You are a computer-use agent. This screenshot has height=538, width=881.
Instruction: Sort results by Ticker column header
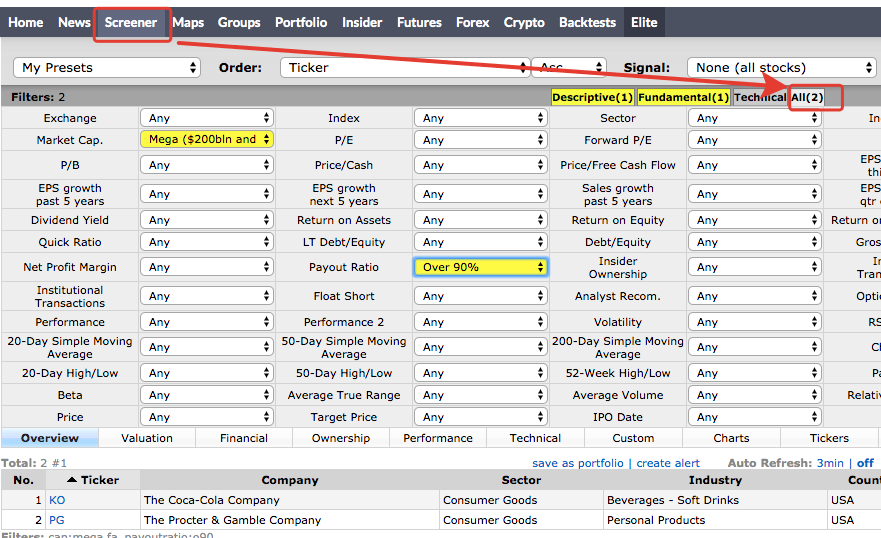pos(99,480)
